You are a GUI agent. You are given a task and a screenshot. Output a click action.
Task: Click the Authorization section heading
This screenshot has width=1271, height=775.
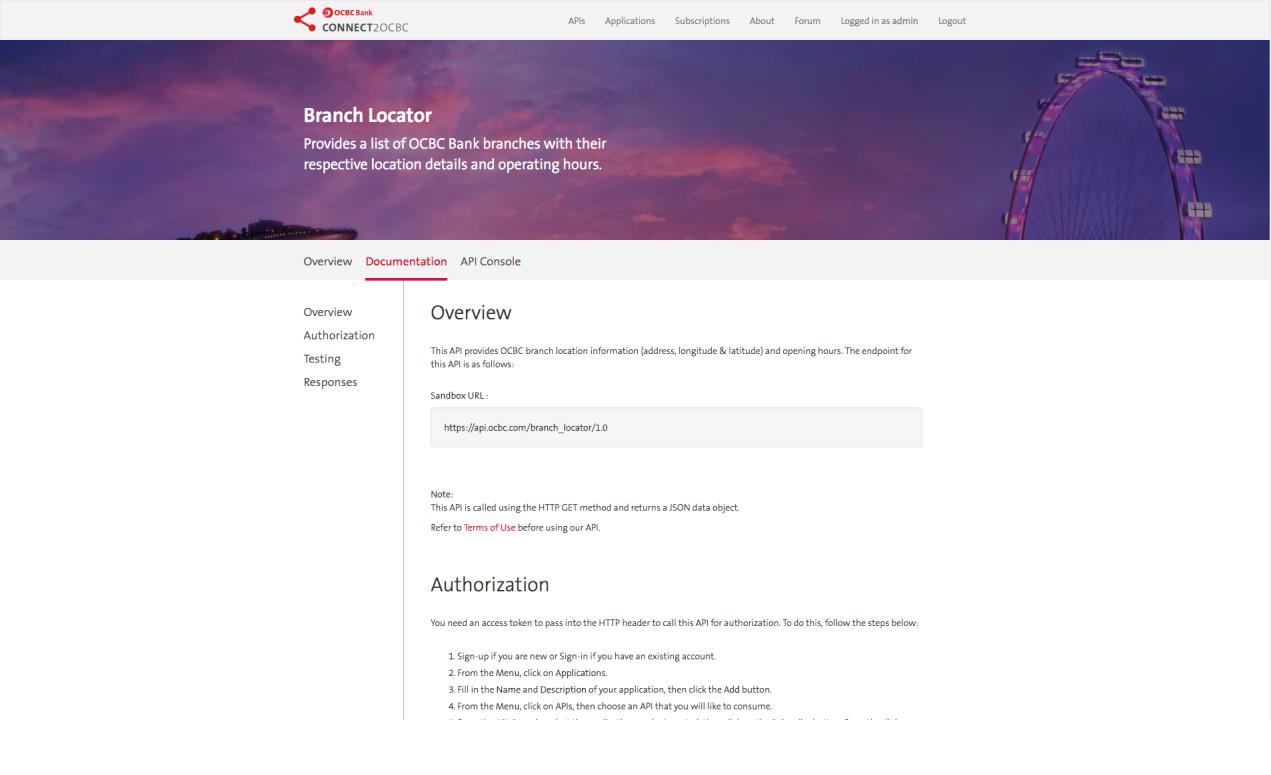tap(490, 584)
